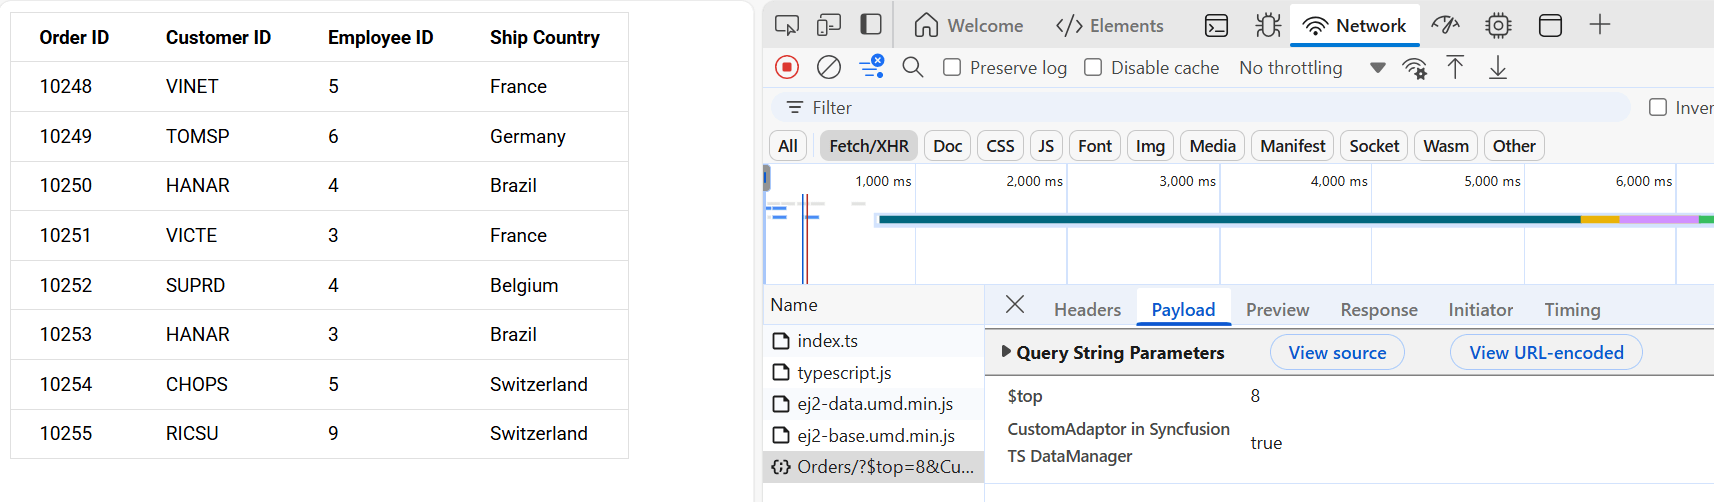Image resolution: width=1714 pixels, height=502 pixels.
Task: Open the Console panel icon
Action: pyautogui.click(x=1216, y=25)
